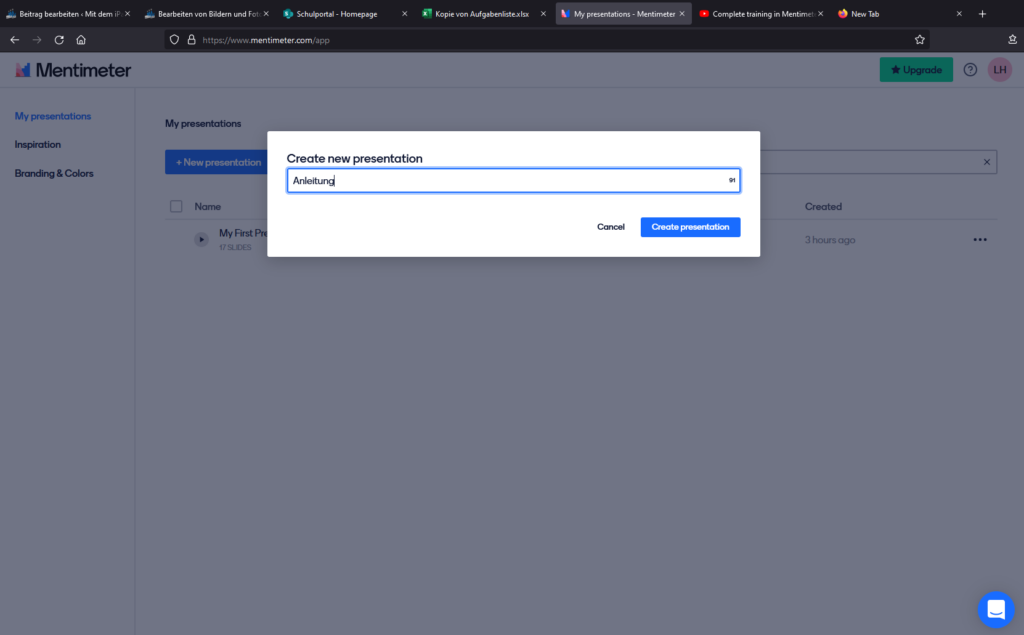Bookmark this page with star icon

[x=919, y=40]
